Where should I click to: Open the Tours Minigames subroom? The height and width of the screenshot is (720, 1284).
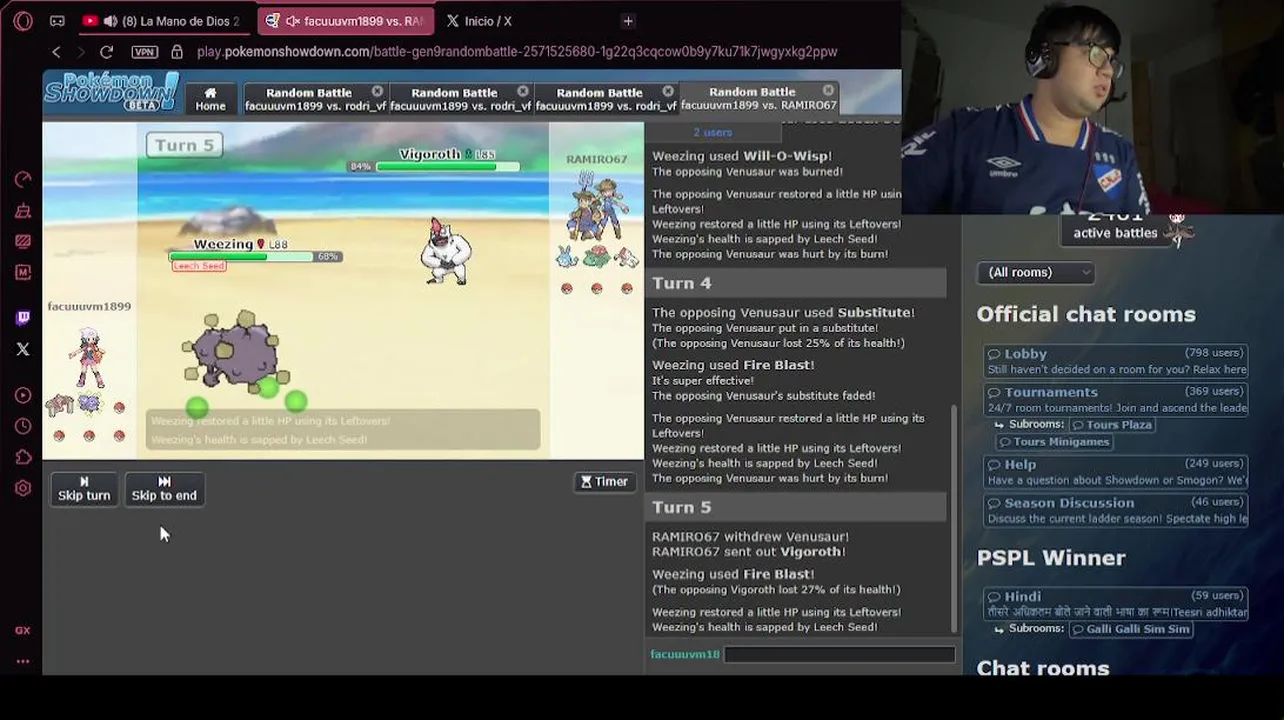coord(1054,442)
